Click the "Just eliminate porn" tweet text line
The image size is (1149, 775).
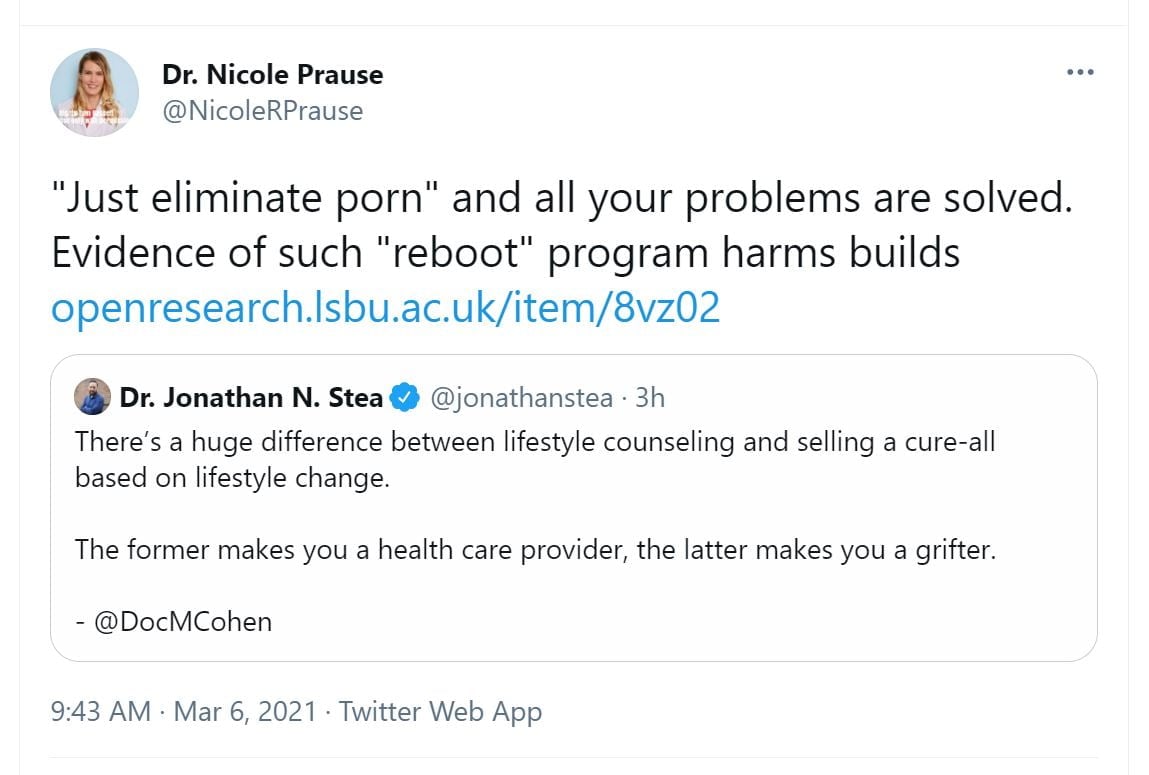[560, 199]
